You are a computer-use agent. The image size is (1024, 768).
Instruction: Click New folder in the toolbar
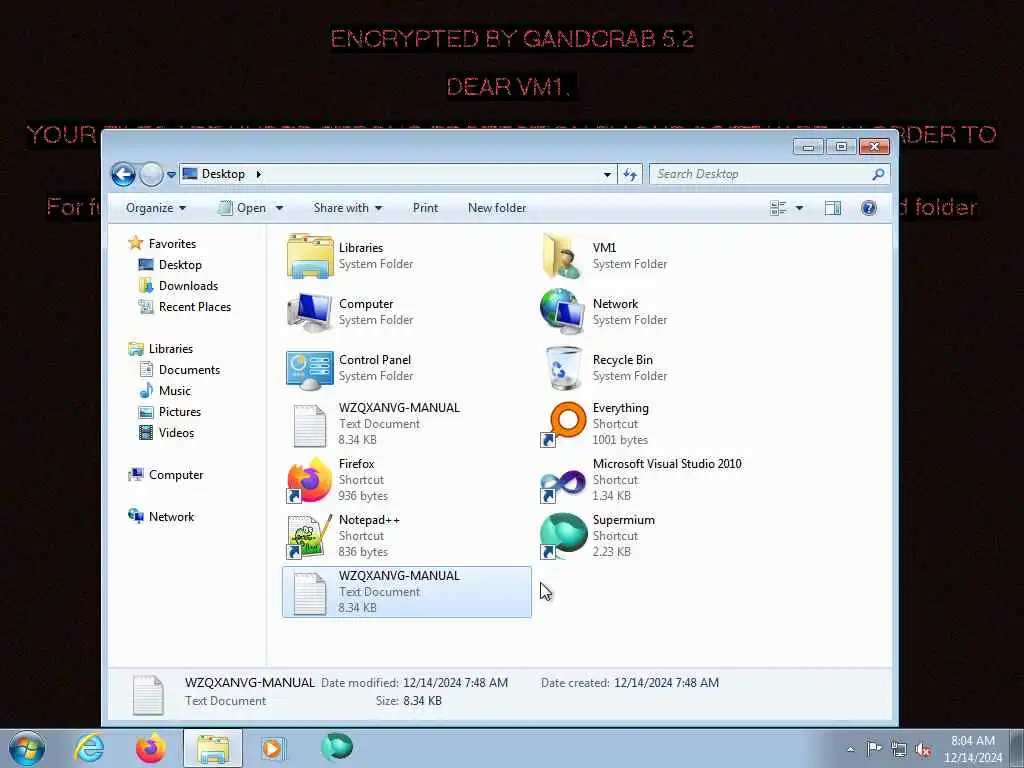coord(497,208)
